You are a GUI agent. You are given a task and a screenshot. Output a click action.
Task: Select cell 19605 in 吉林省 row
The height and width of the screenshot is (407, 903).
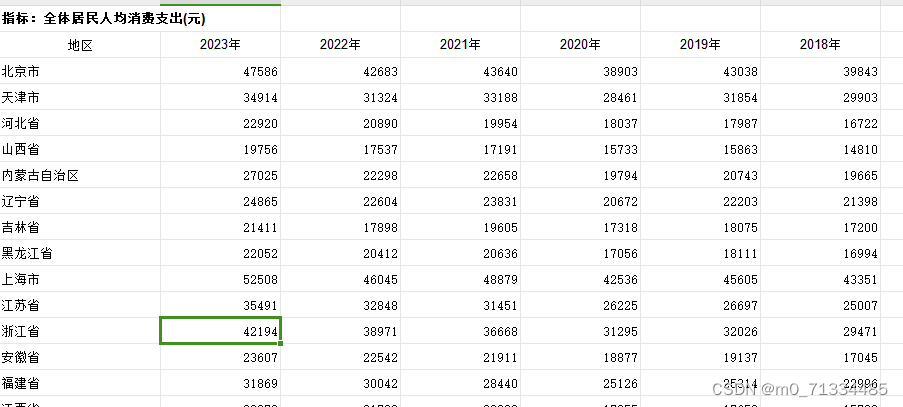[x=461, y=227]
